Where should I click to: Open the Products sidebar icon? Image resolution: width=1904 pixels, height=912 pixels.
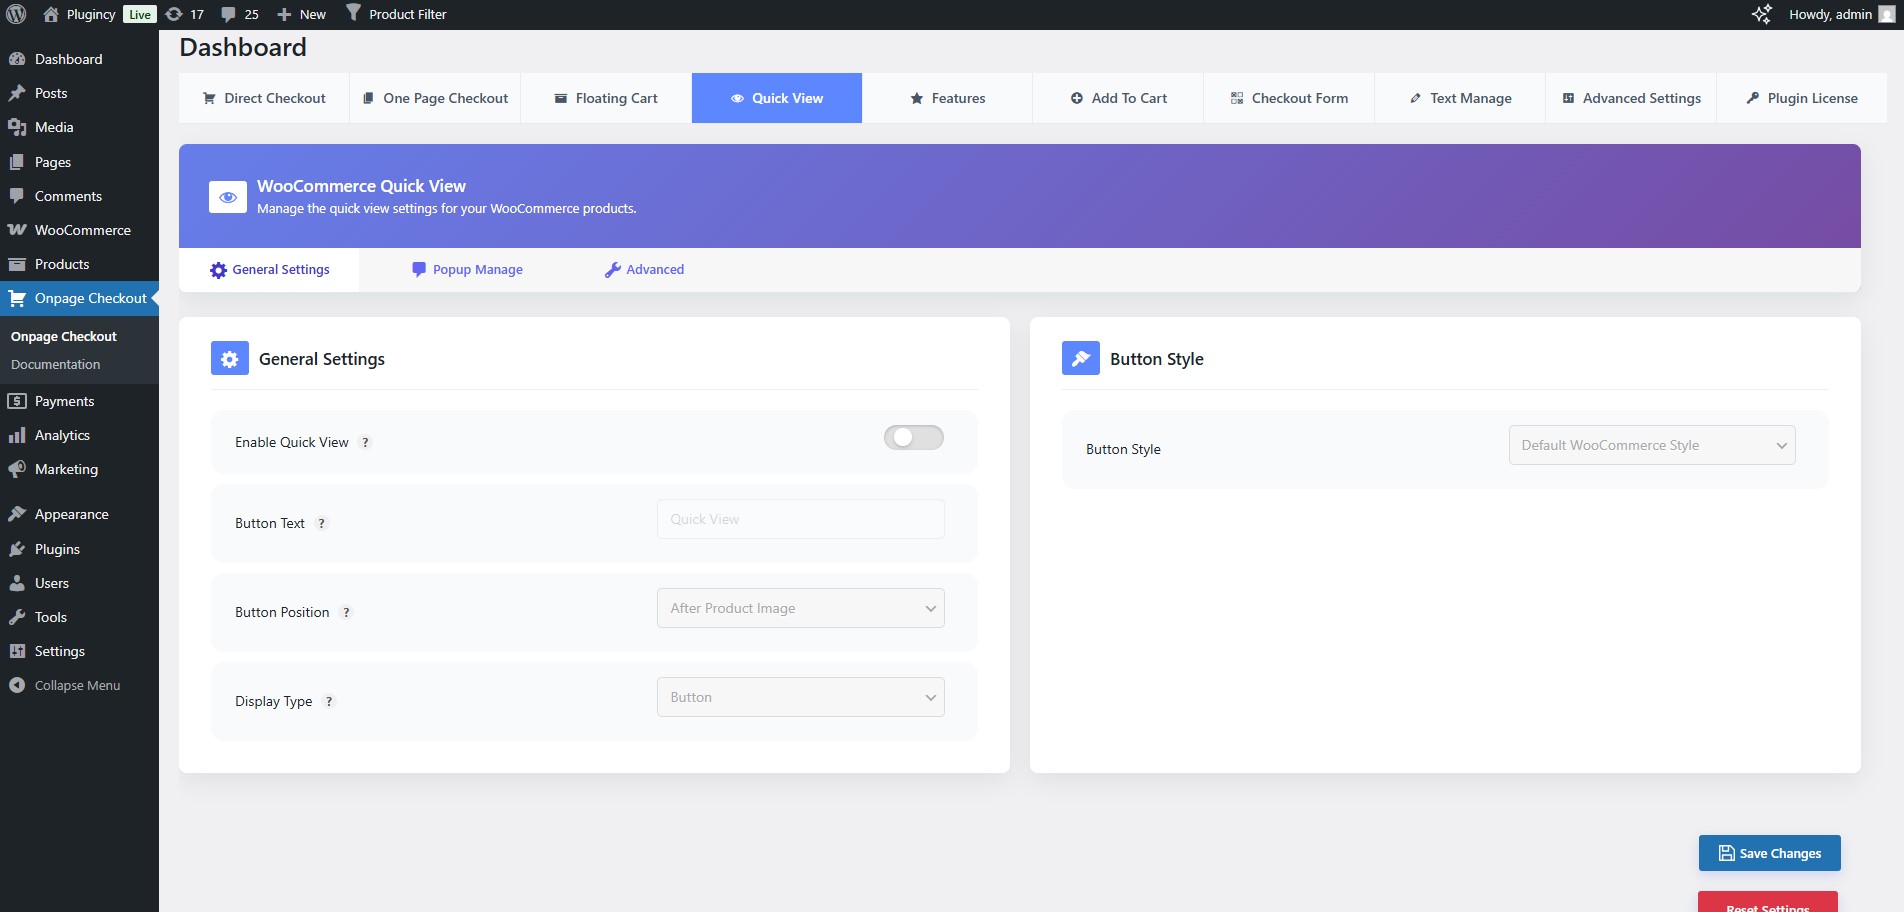click(x=17, y=264)
